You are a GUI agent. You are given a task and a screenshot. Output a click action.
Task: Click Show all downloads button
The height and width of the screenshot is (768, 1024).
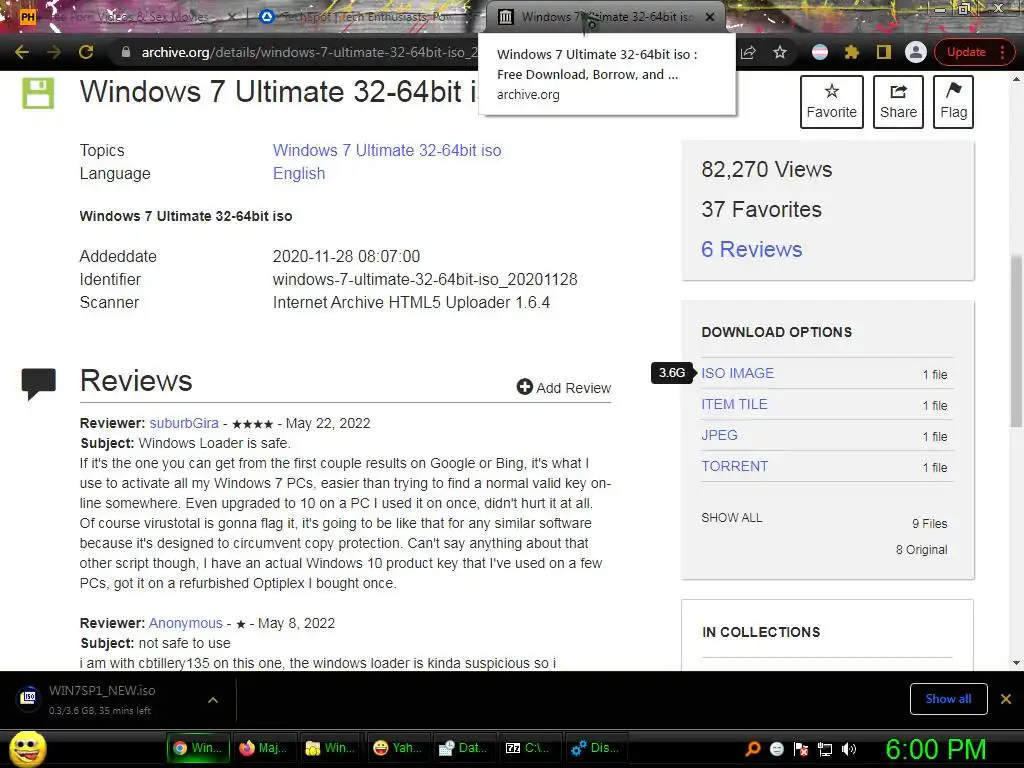(948, 699)
